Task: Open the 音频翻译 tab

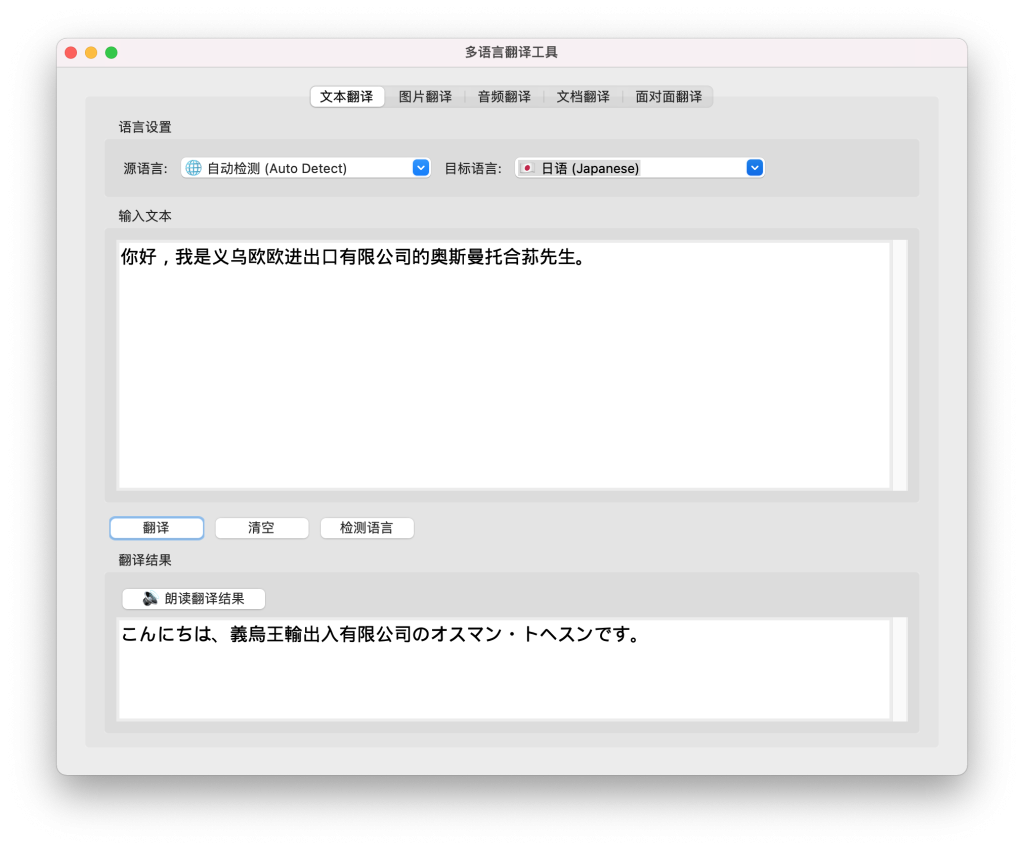Action: pyautogui.click(x=504, y=97)
